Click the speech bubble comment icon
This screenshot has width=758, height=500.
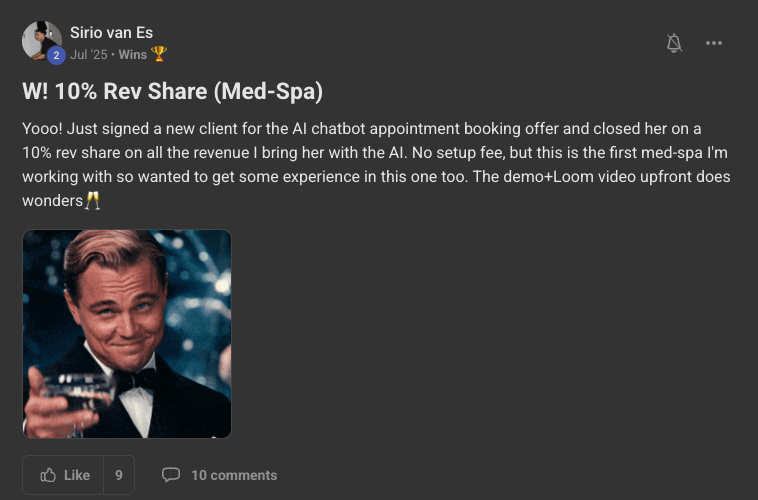(x=171, y=475)
